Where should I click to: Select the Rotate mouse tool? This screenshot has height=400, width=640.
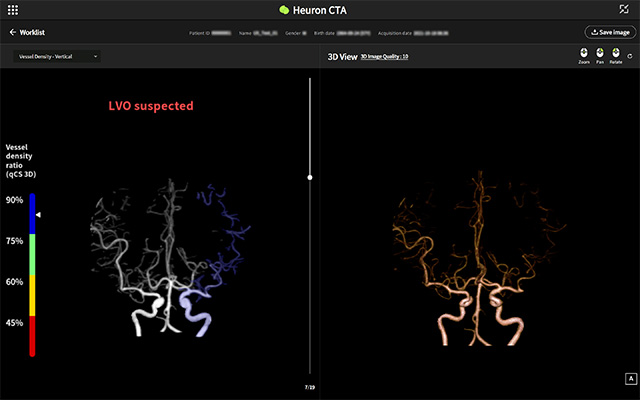point(616,54)
